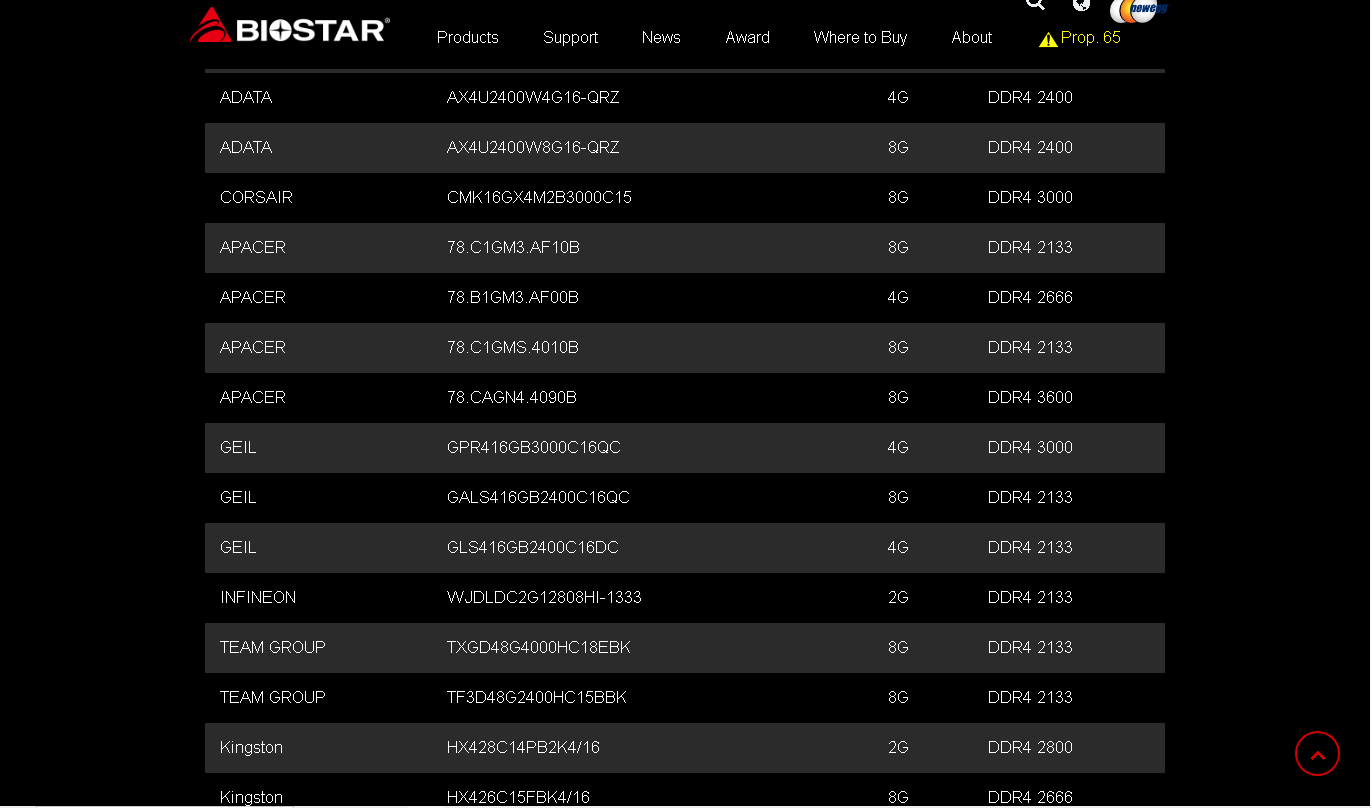Click DDR4 2800 in HX428C14PB2K4/16 row
The width and height of the screenshot is (1372, 808).
pyautogui.click(x=1030, y=747)
